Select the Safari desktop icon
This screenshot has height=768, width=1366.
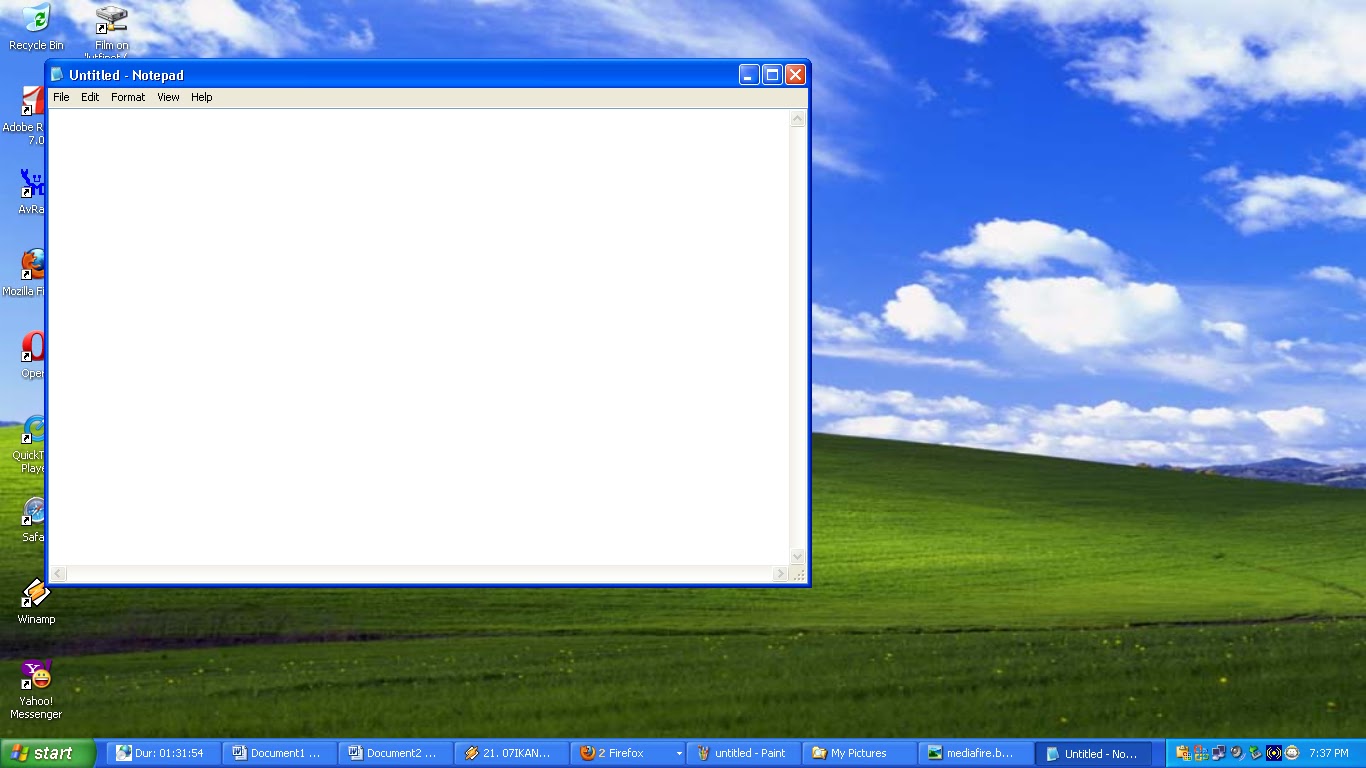coord(33,519)
